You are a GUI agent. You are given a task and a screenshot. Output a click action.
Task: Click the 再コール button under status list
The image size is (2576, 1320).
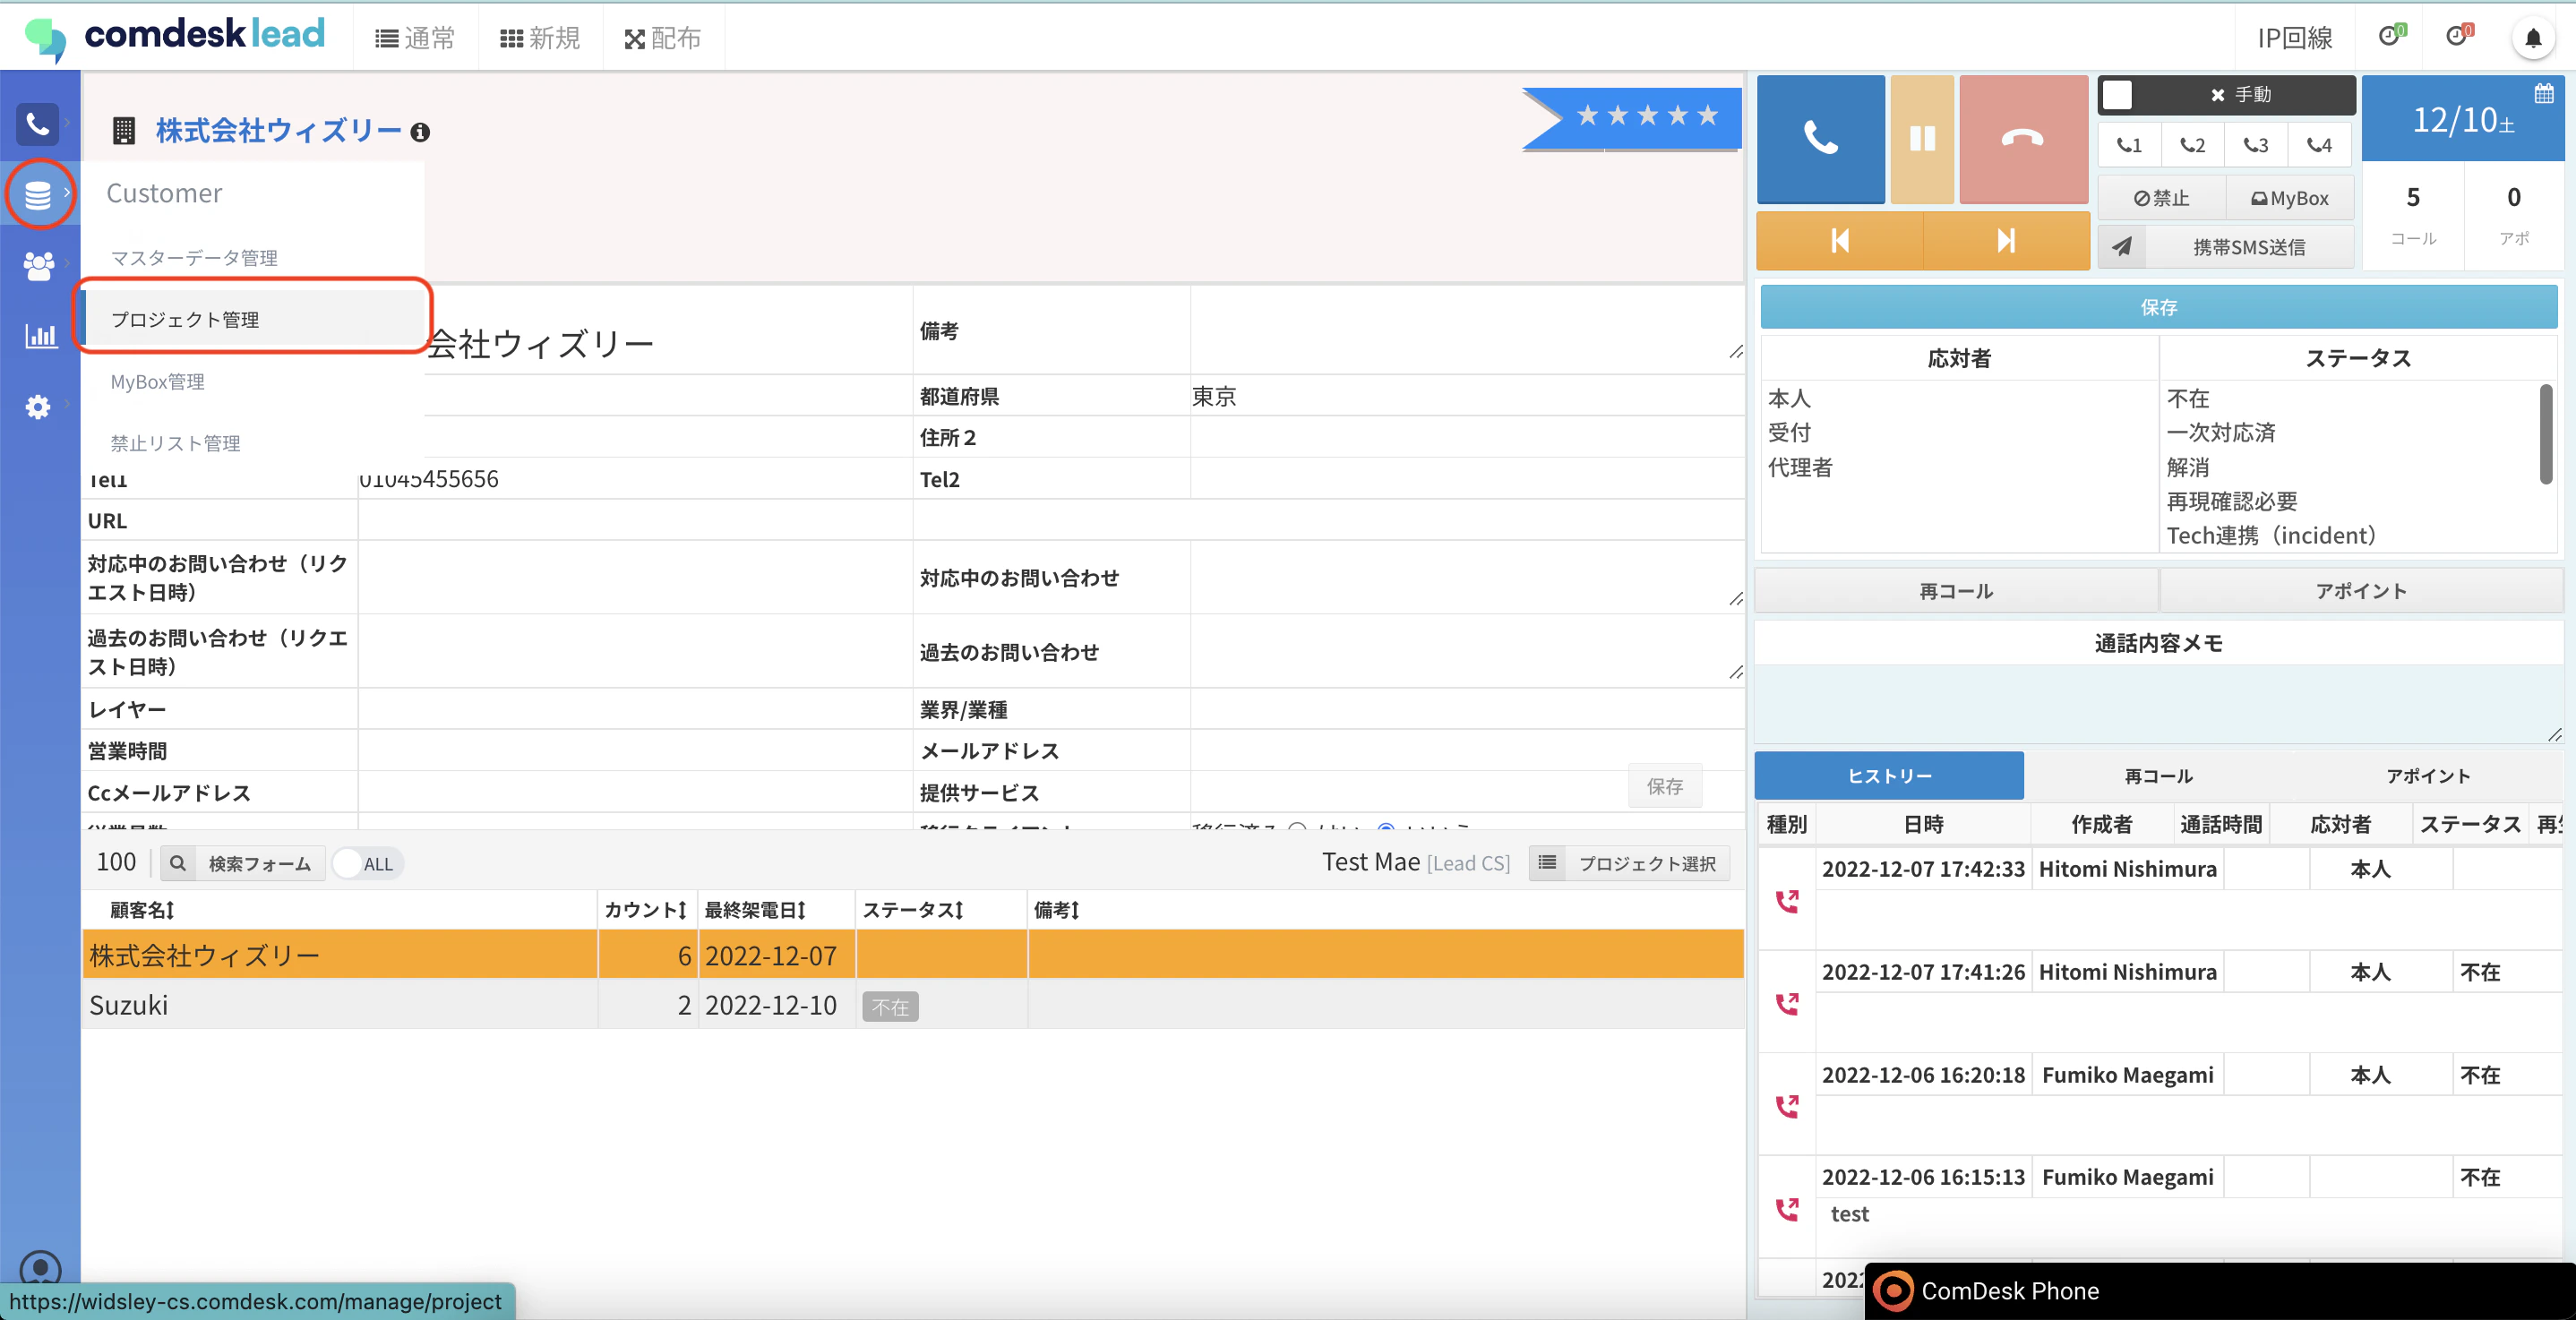pos(1956,591)
